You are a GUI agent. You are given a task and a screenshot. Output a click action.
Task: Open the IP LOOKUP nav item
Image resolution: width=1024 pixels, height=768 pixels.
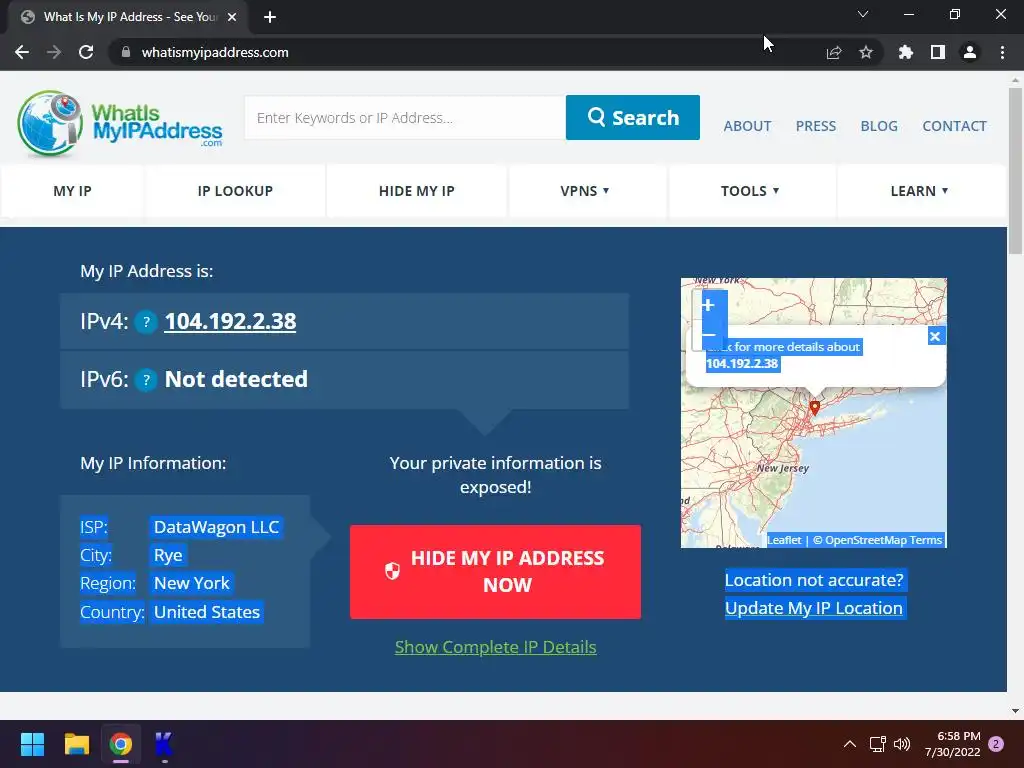(x=235, y=191)
